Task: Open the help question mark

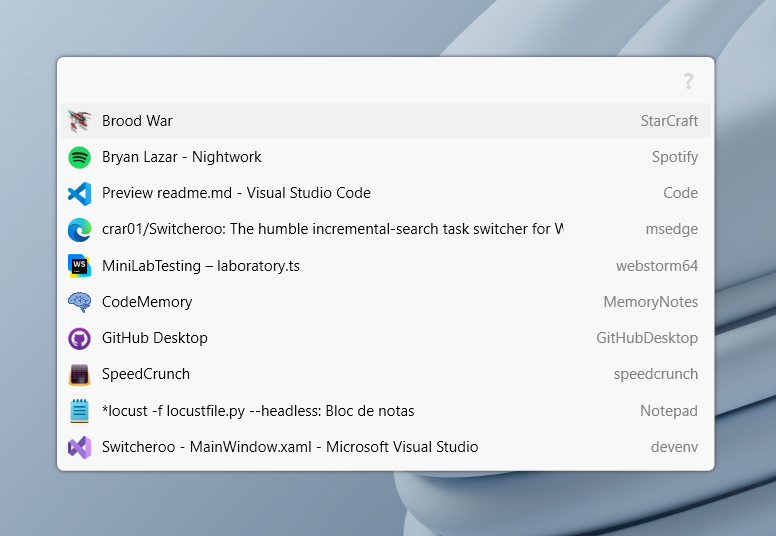Action: point(688,81)
